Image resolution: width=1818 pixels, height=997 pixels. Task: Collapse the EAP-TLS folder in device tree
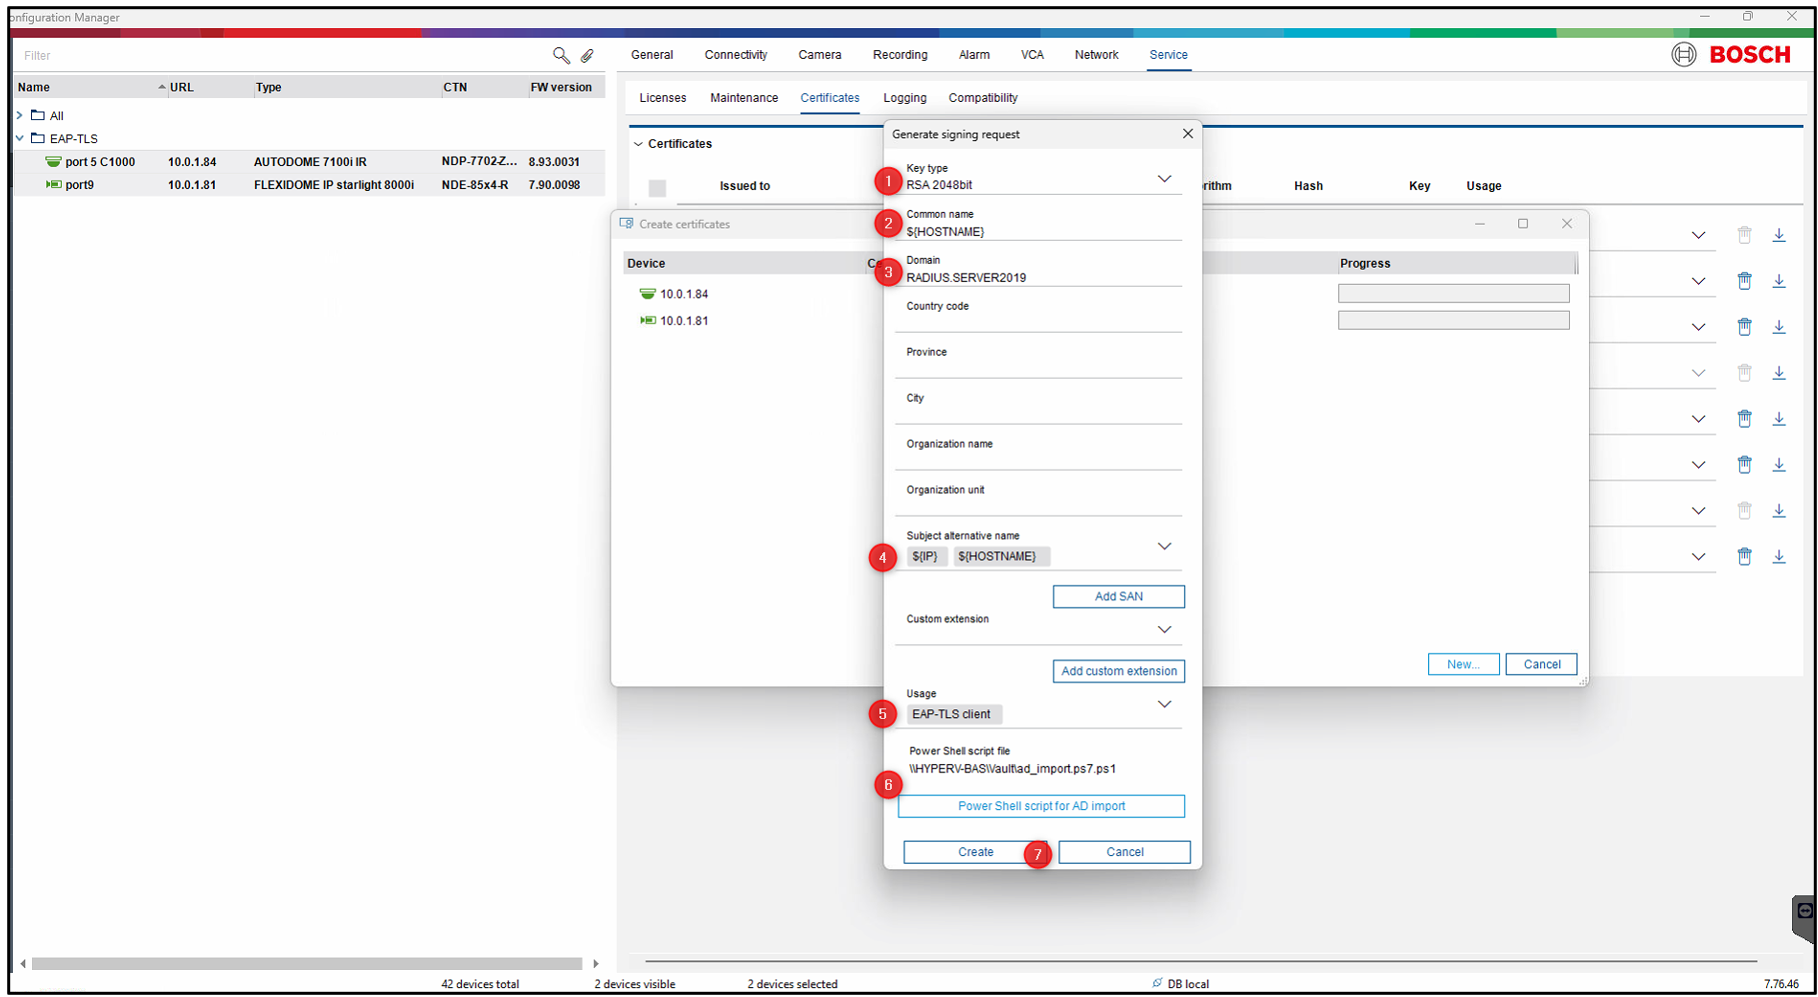[20, 139]
